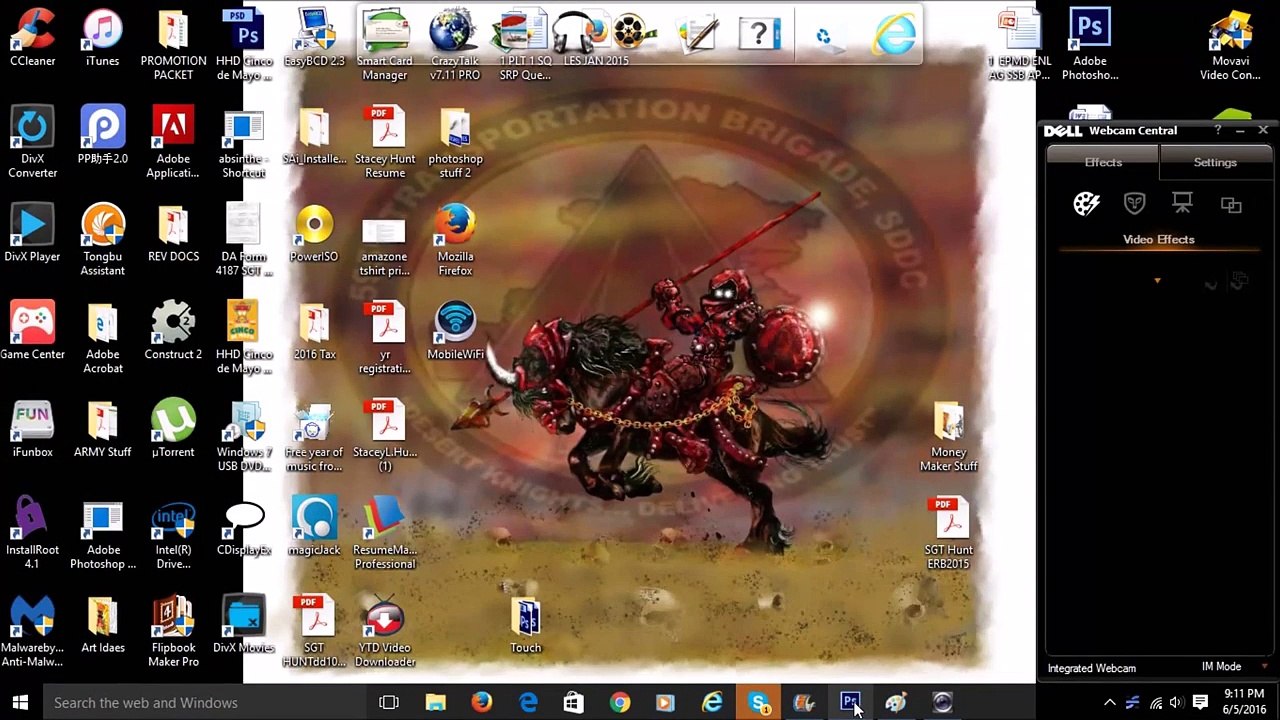Open the Effects tab in Webcam Central
Viewport: 1280px width, 720px height.
1103,162
